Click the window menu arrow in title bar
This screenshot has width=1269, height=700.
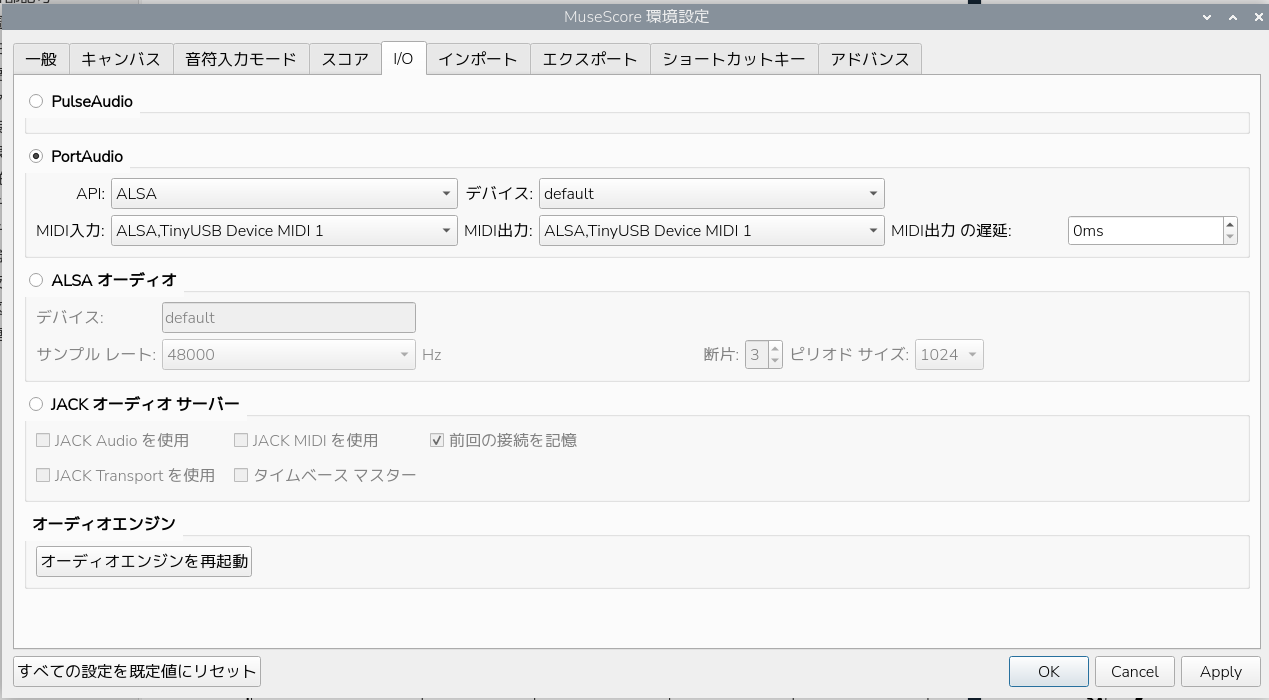(1209, 17)
